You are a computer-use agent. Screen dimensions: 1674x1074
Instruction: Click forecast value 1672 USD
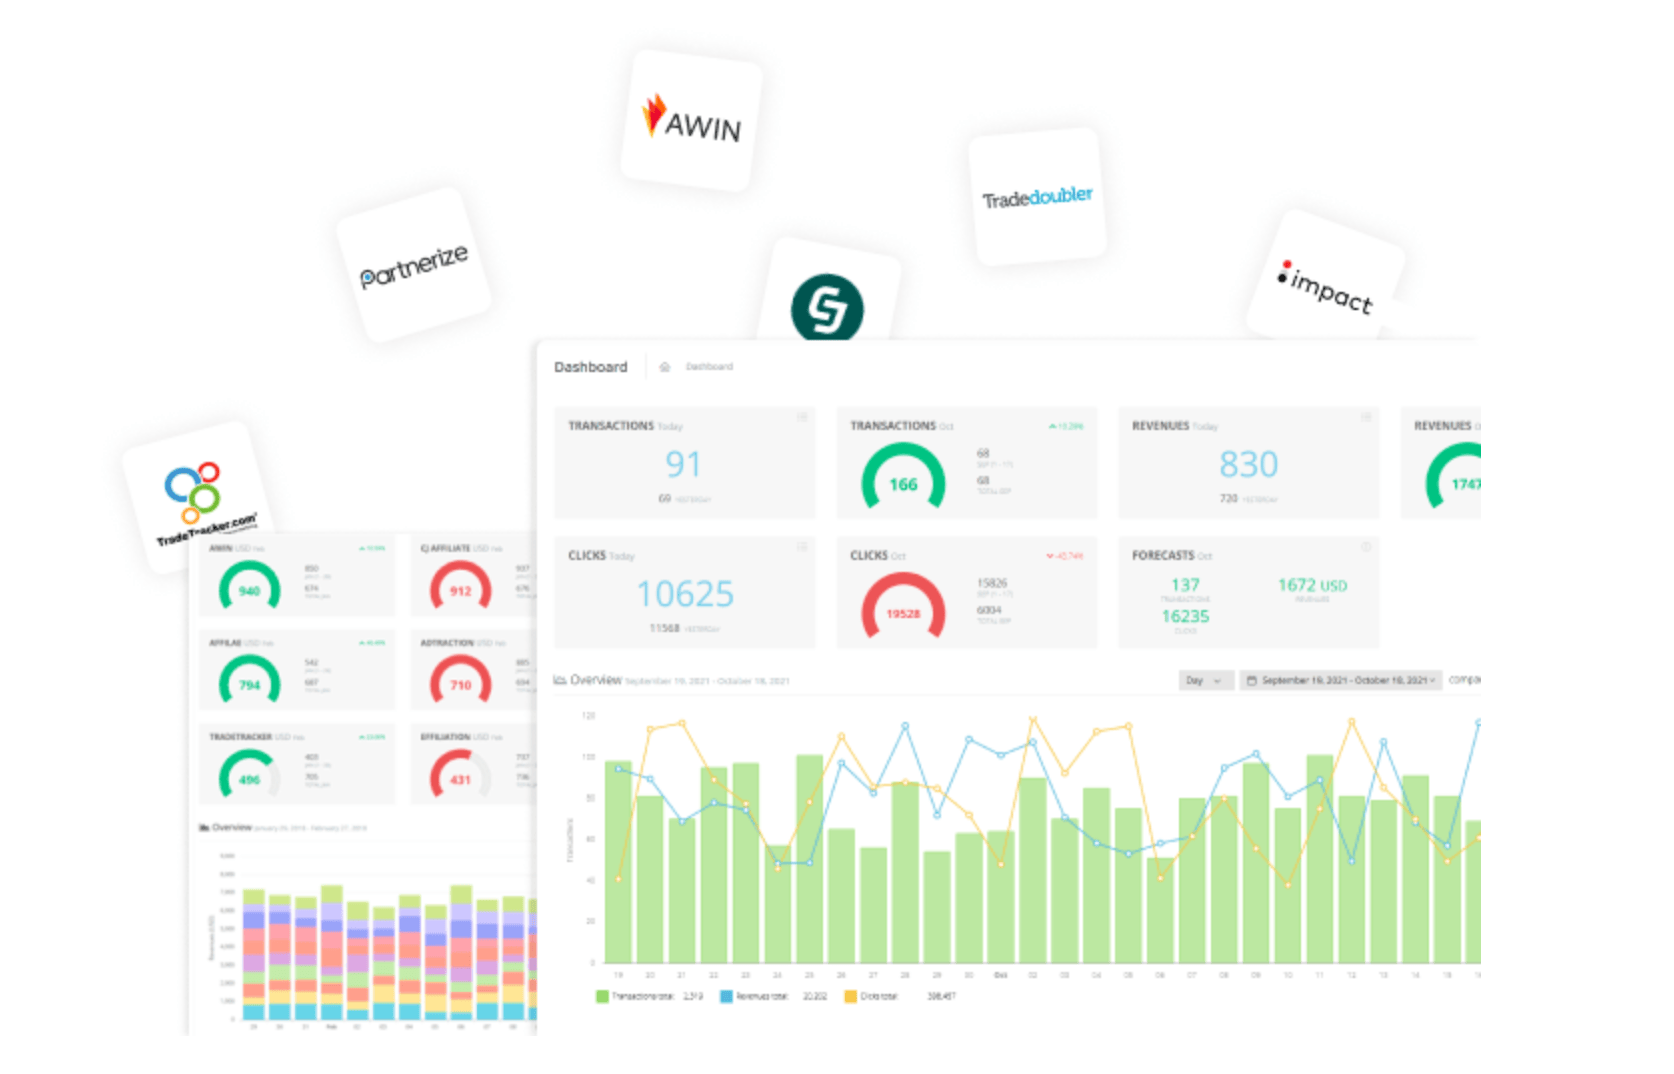coord(1312,585)
